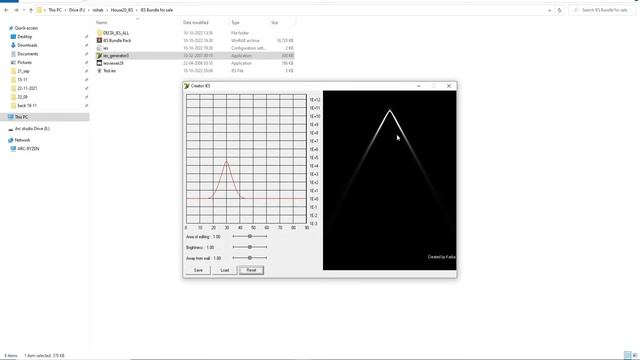Open recent locations dropdown arrow
Image resolution: width=640 pixels, height=360 pixels.
tap(24, 10)
